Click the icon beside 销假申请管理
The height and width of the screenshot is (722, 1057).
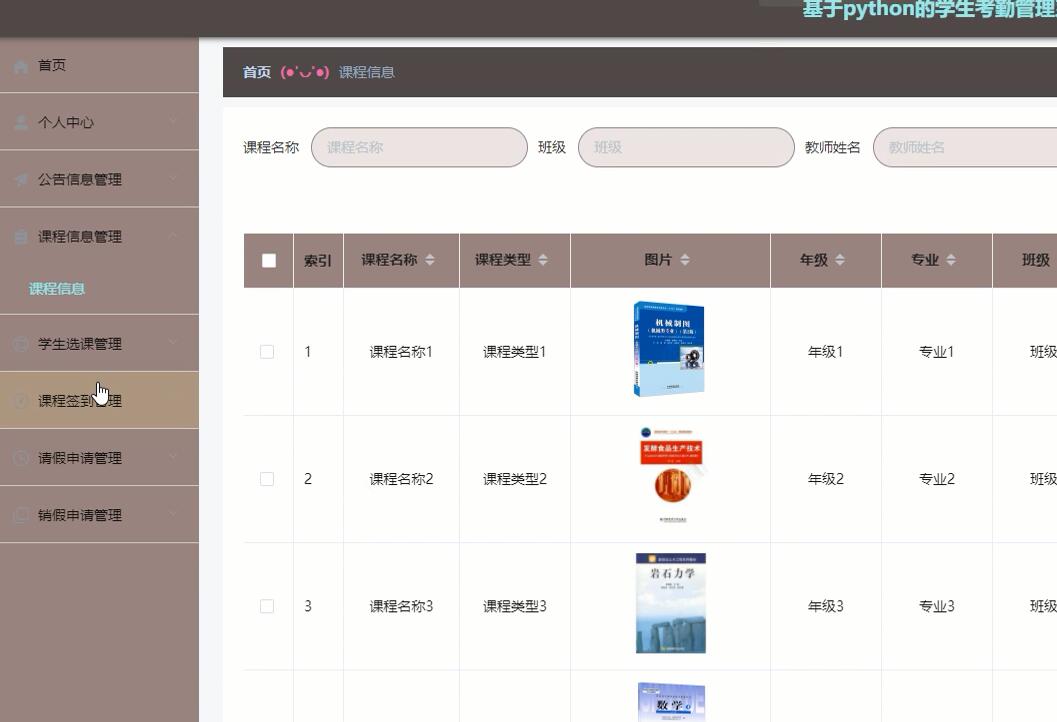click(x=21, y=516)
